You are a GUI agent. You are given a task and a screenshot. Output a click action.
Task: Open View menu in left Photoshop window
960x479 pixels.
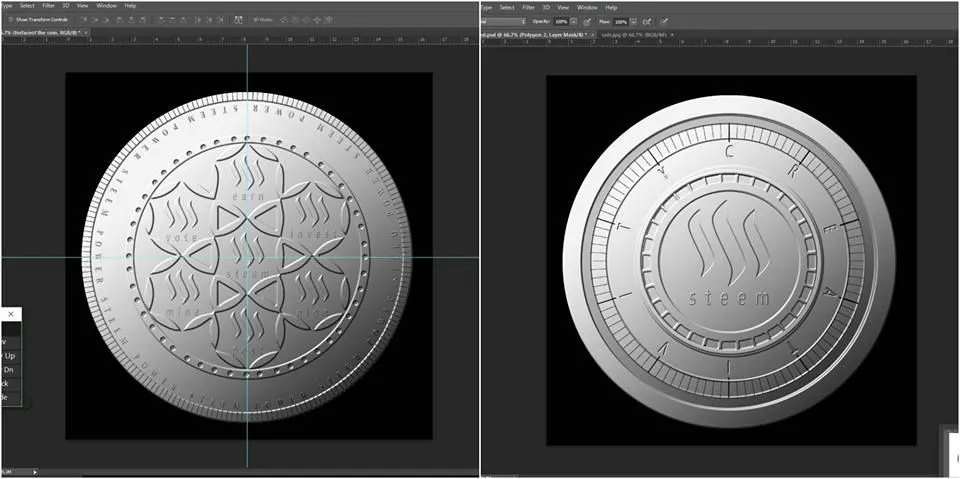[82, 6]
